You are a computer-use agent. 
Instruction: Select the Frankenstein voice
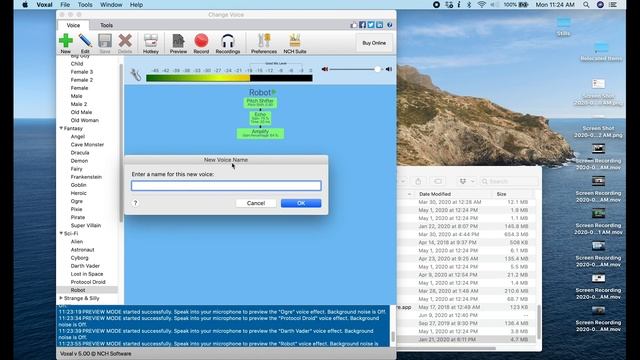tap(86, 177)
